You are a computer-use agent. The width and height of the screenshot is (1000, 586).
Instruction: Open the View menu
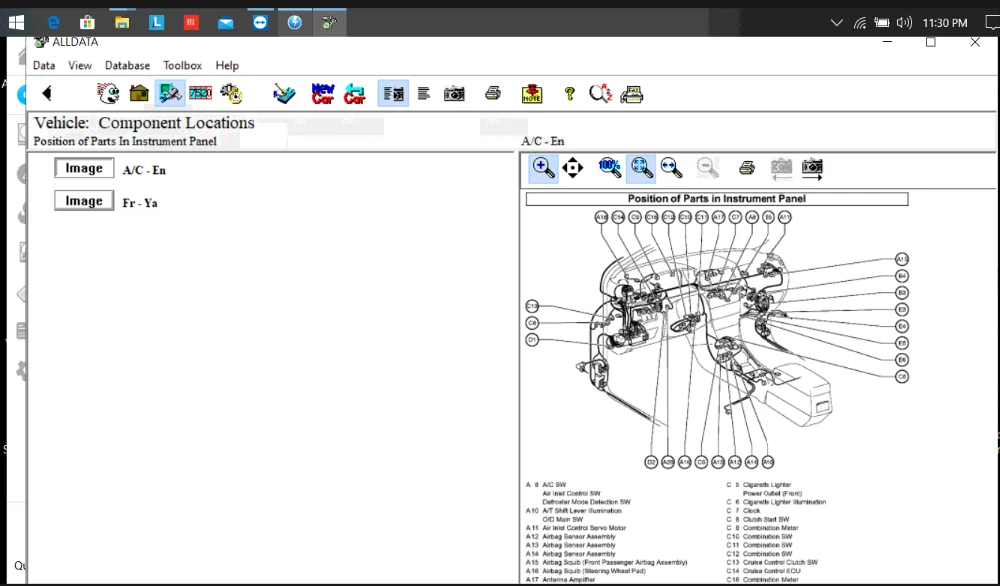(80, 65)
